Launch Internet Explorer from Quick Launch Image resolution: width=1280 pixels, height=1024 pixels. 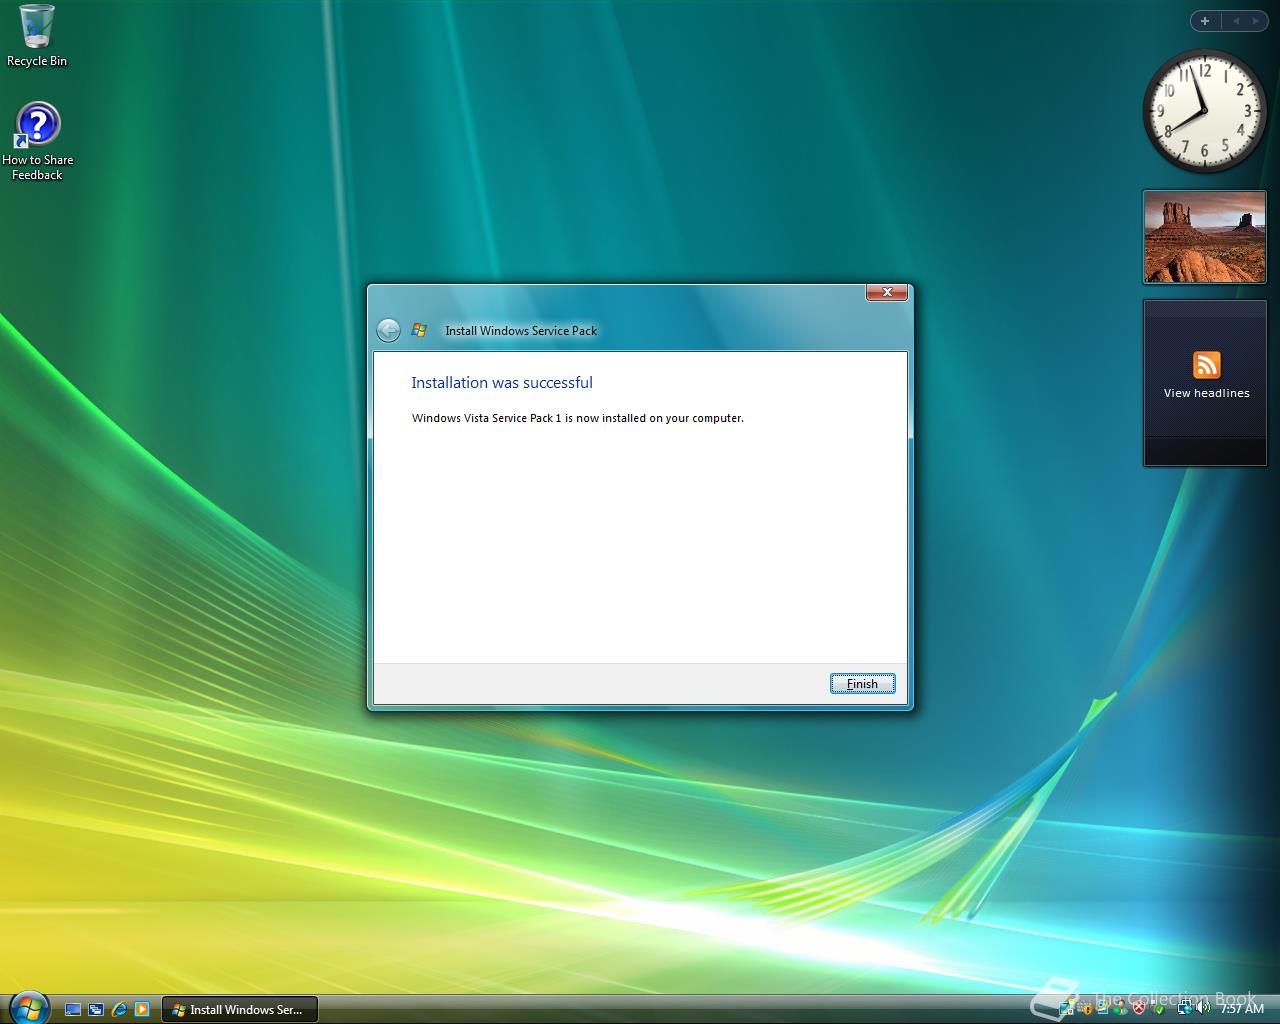[x=119, y=1010]
